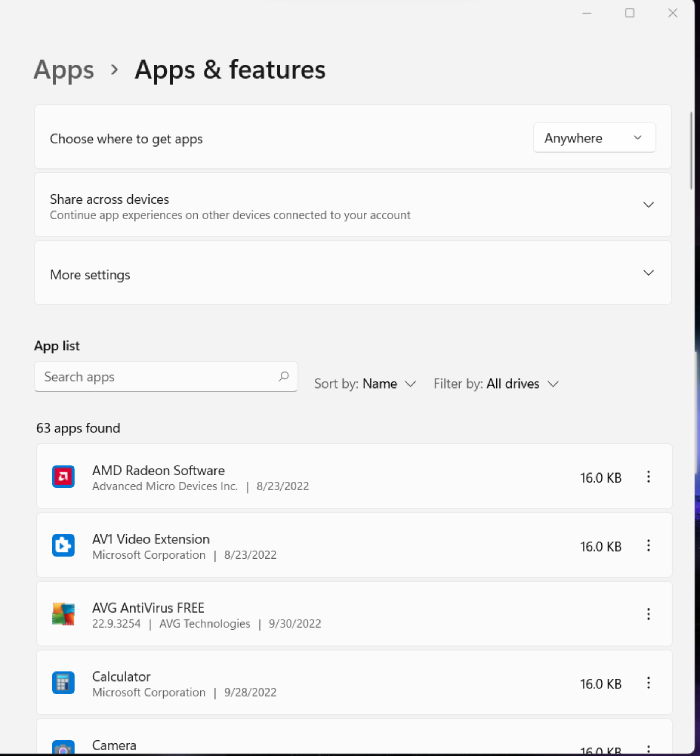Open more options for AMD Radeon Software
Image resolution: width=700 pixels, height=756 pixels.
click(x=648, y=477)
